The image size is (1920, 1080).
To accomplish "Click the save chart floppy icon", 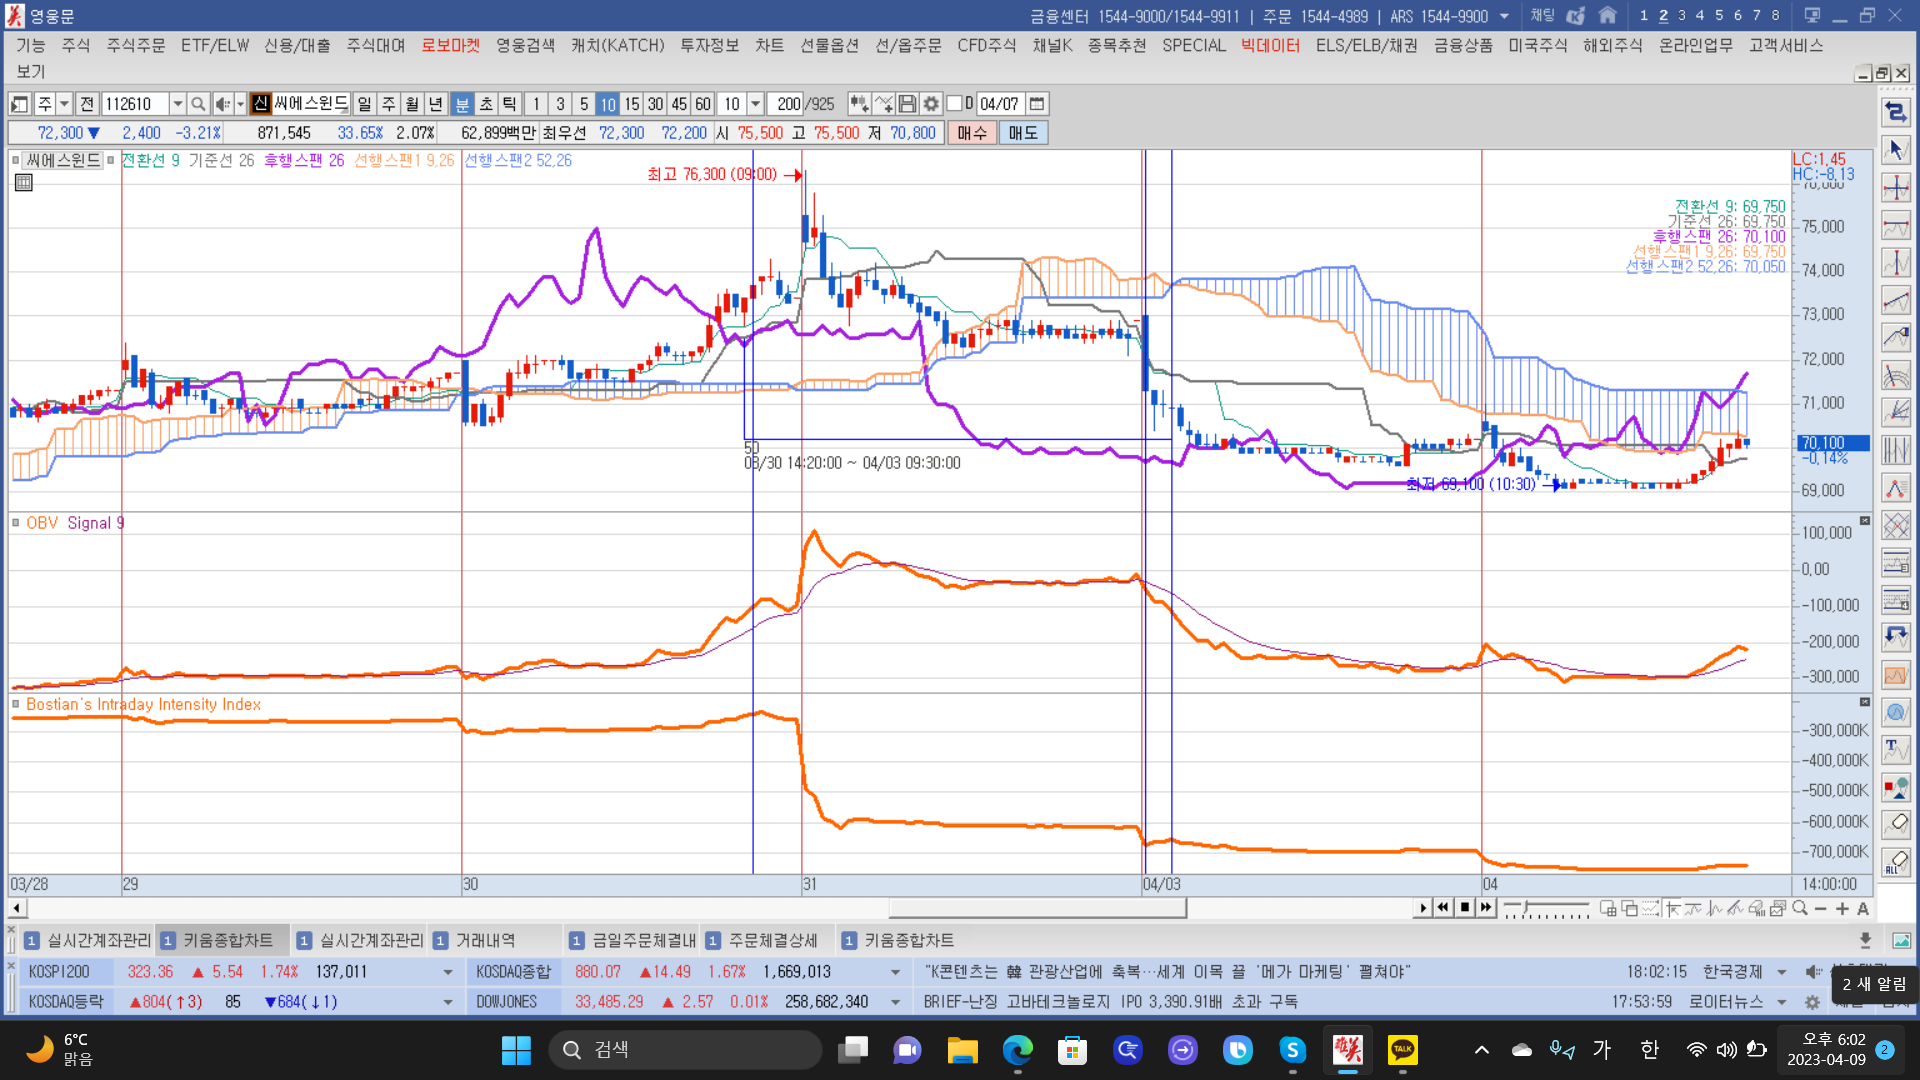I will pyautogui.click(x=907, y=104).
